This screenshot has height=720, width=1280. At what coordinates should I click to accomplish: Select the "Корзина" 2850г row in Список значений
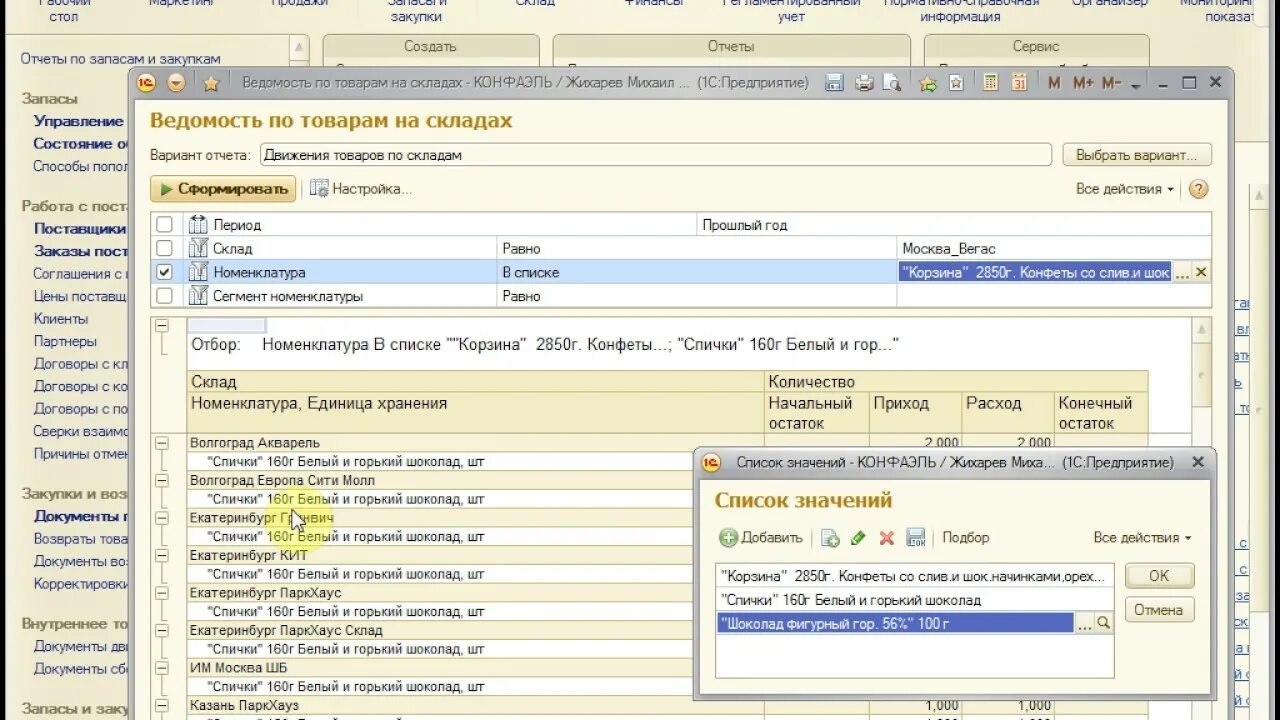(915, 576)
